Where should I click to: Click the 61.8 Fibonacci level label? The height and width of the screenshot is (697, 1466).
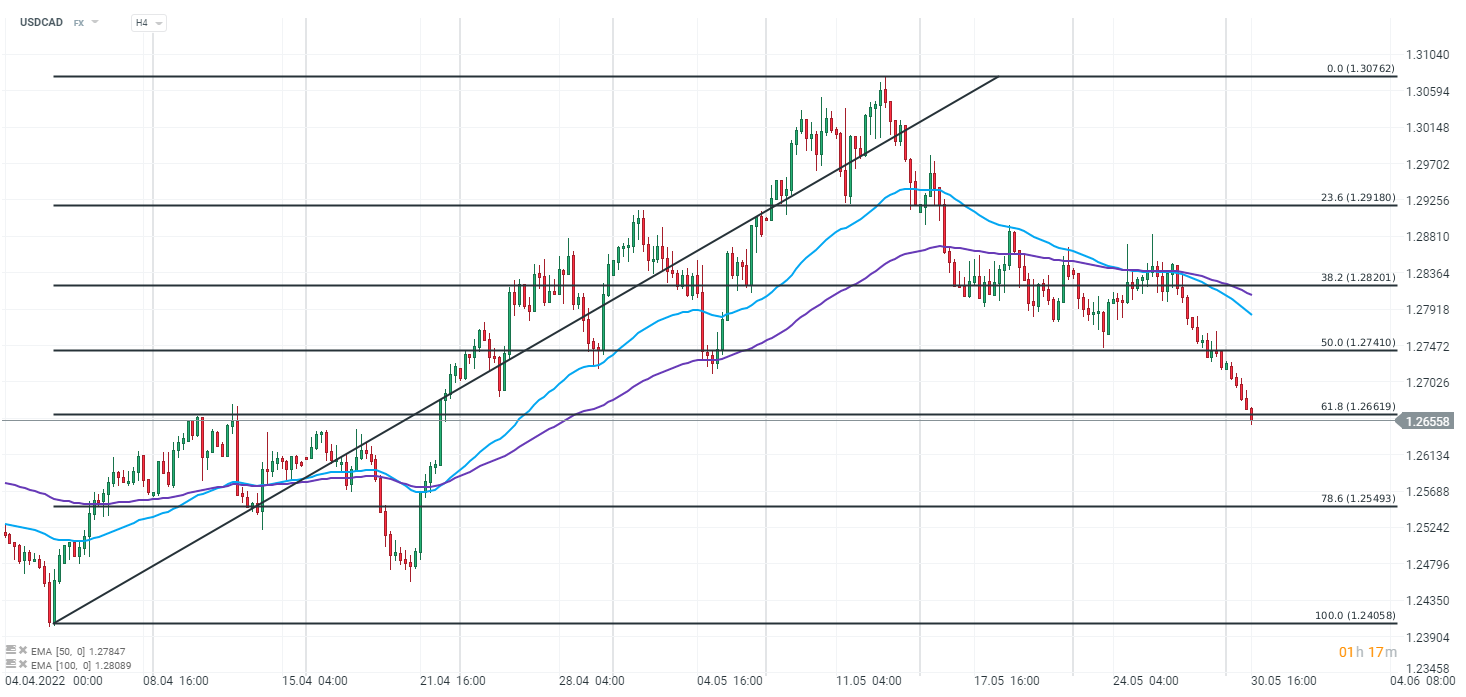pos(1358,407)
